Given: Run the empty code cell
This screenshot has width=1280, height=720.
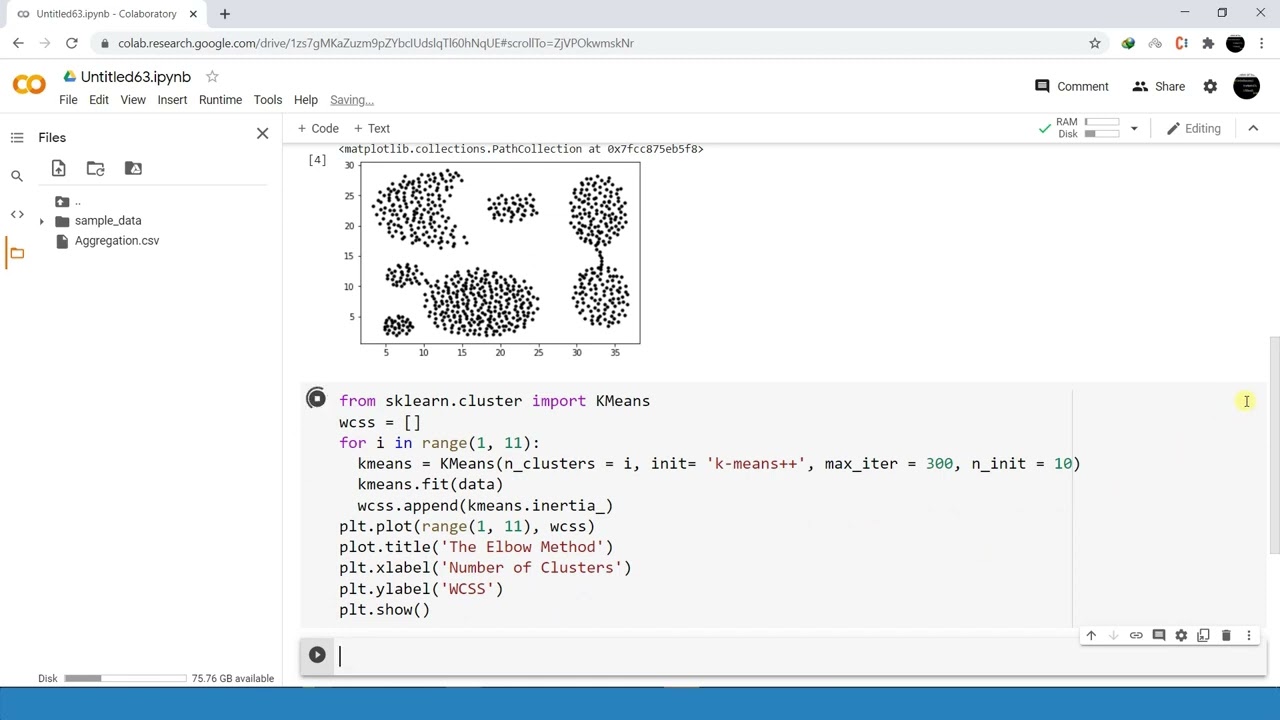Looking at the screenshot, I should (317, 655).
